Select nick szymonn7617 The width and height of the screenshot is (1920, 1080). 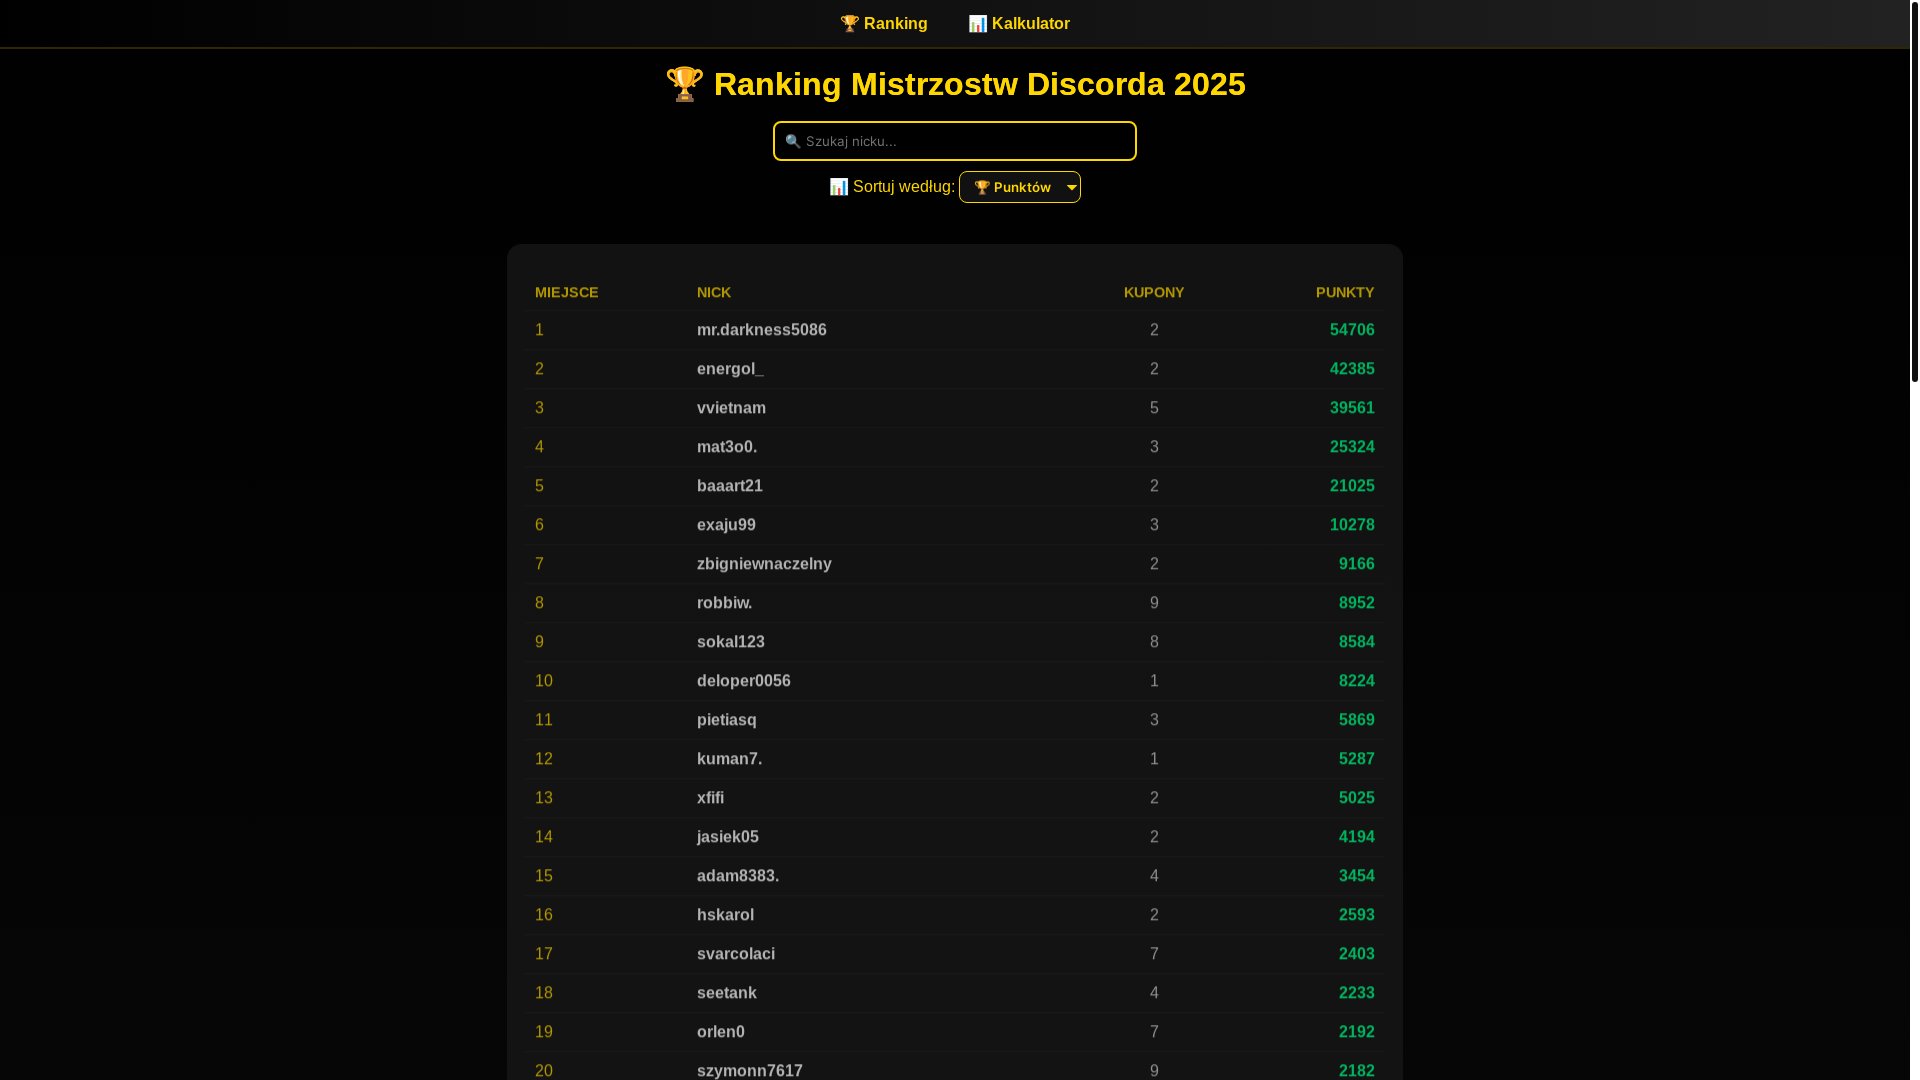(750, 1071)
